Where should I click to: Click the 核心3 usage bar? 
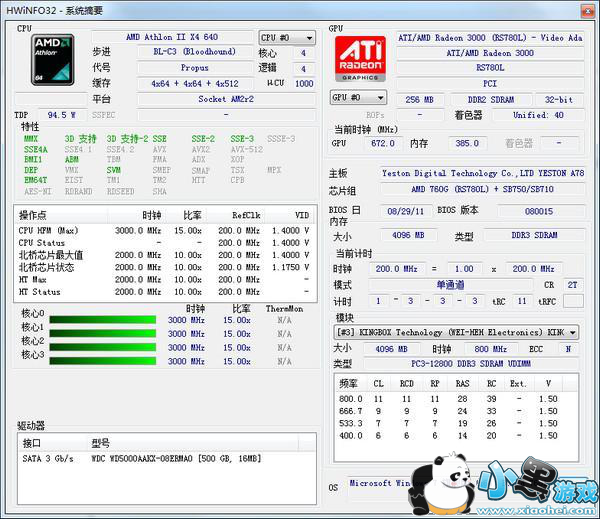coord(103,361)
